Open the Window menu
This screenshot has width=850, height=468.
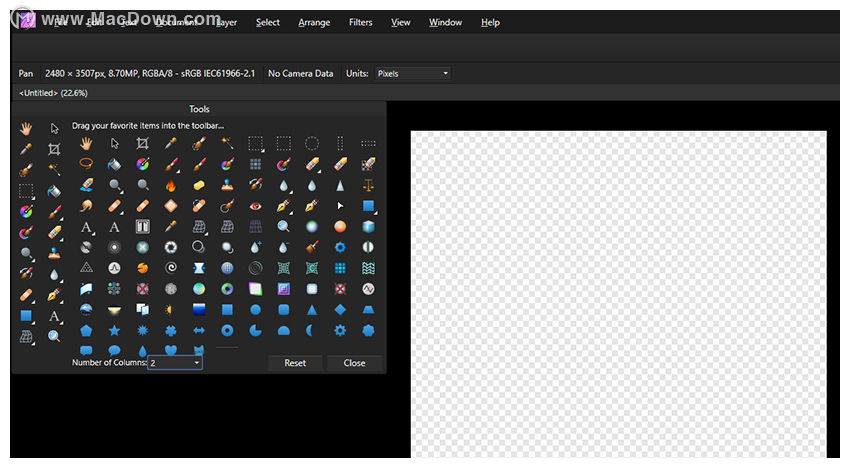point(445,22)
